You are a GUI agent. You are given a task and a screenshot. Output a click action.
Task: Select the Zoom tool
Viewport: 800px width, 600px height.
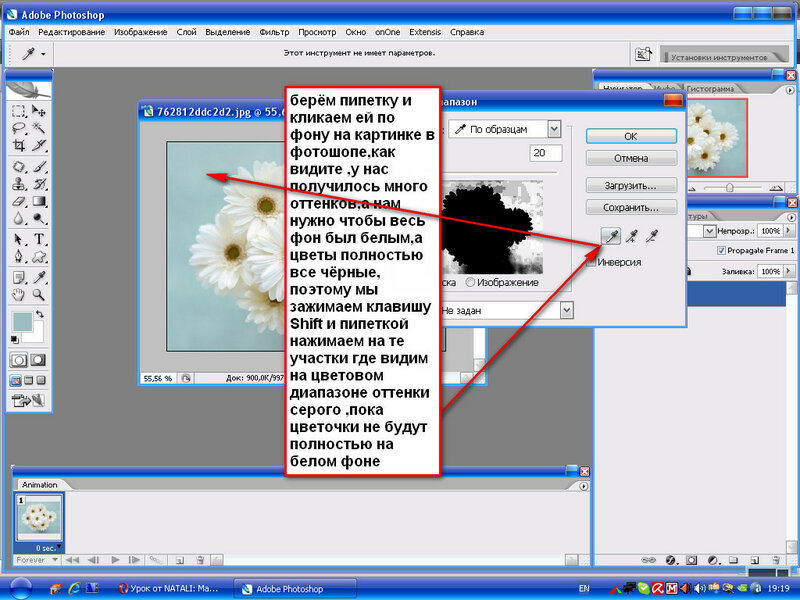point(39,294)
